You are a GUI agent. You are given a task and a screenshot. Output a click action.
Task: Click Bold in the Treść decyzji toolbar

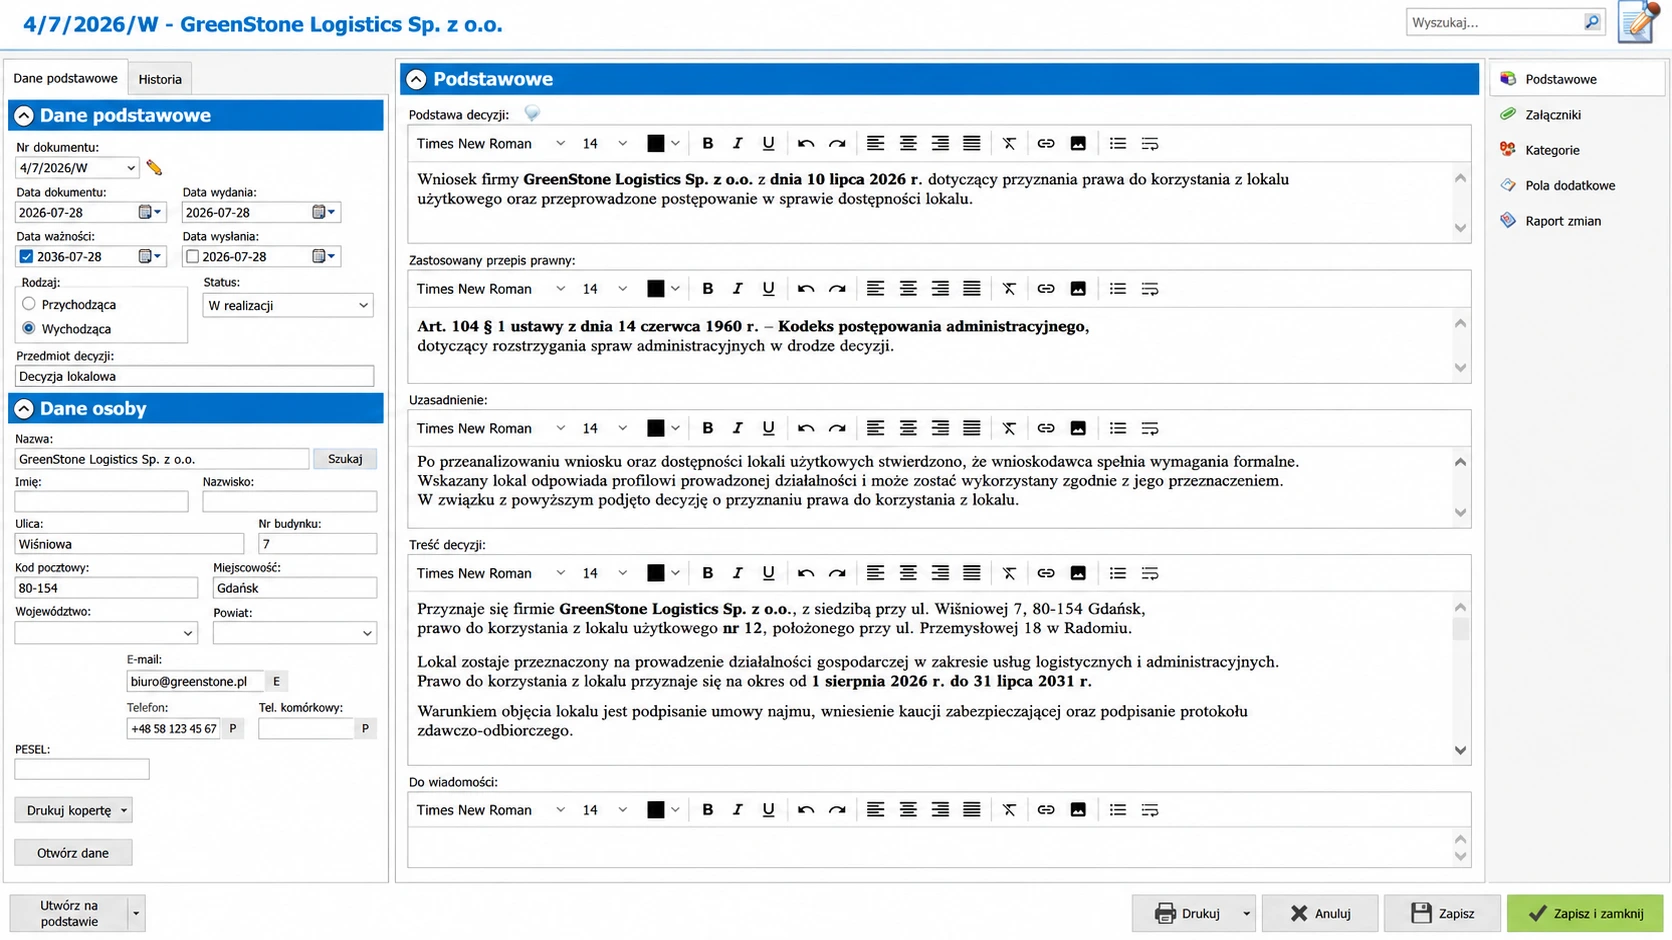(707, 573)
